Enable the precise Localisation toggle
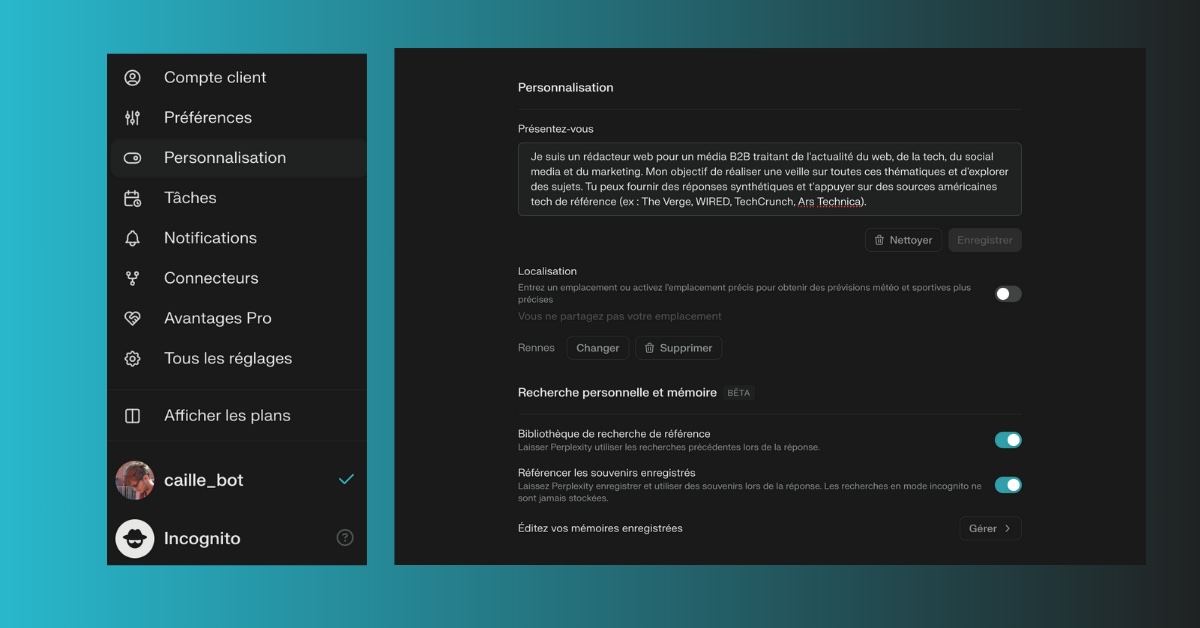Viewport: 1200px width, 628px height. point(1008,294)
